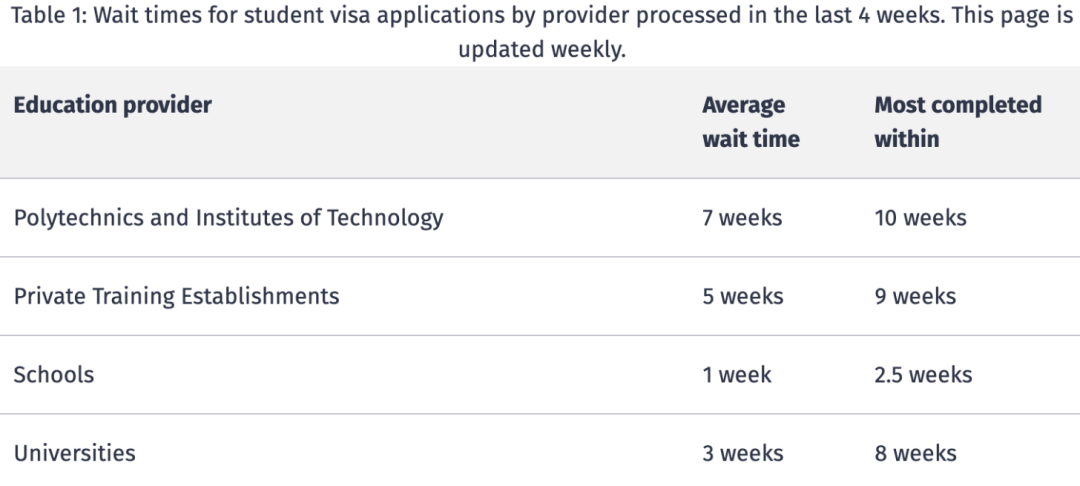Click the word 'Technology' in Polytechnics row
The width and height of the screenshot is (1080, 486).
(385, 218)
